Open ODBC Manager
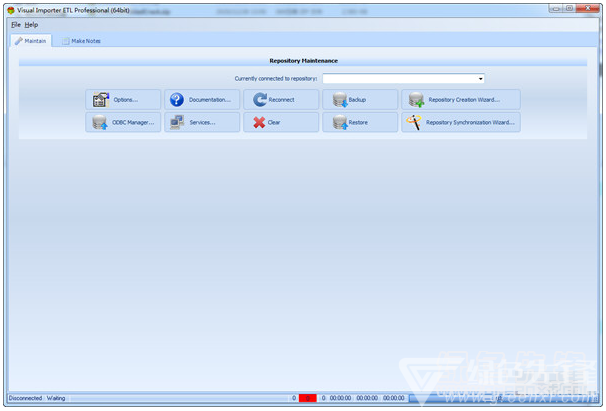Screen dimensions: 606x411 tap(123, 122)
